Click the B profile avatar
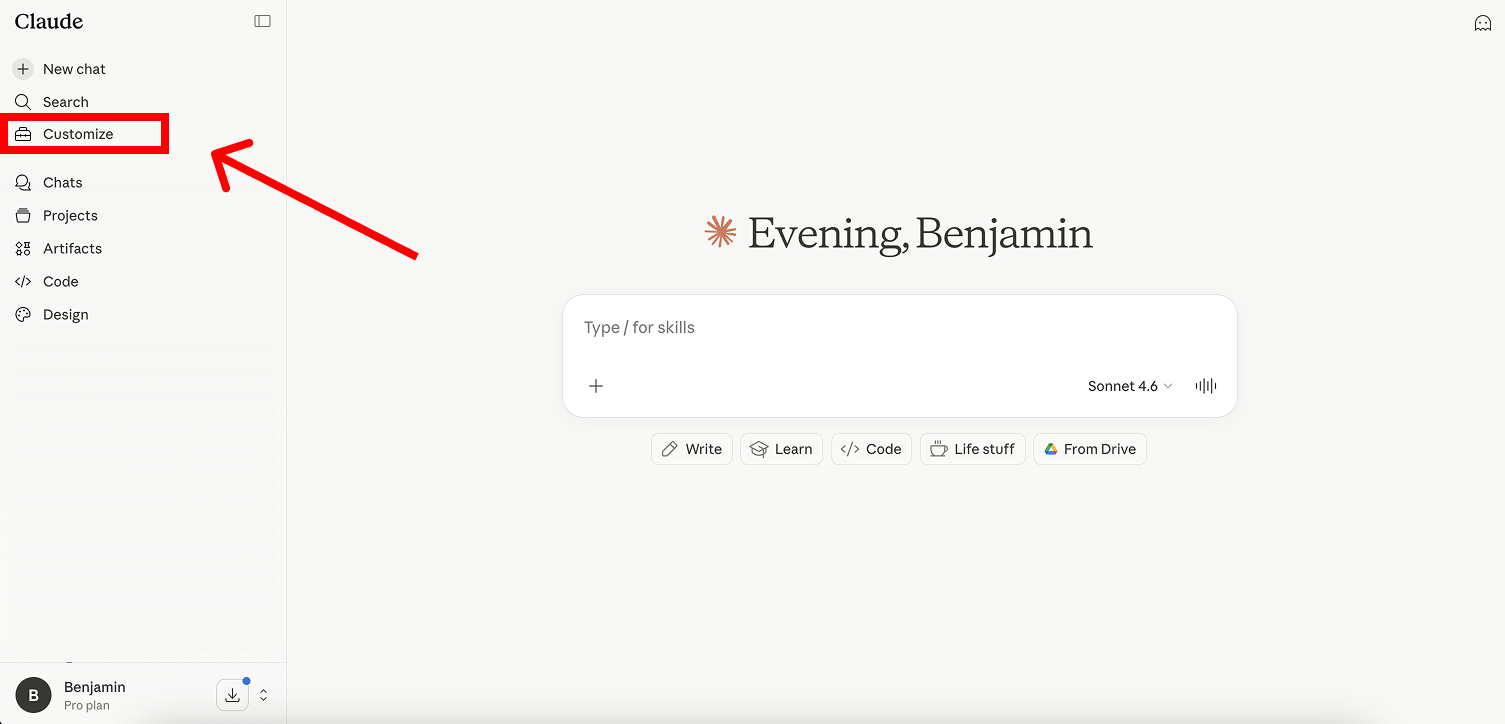Image resolution: width=1505 pixels, height=724 pixels. [x=33, y=695]
